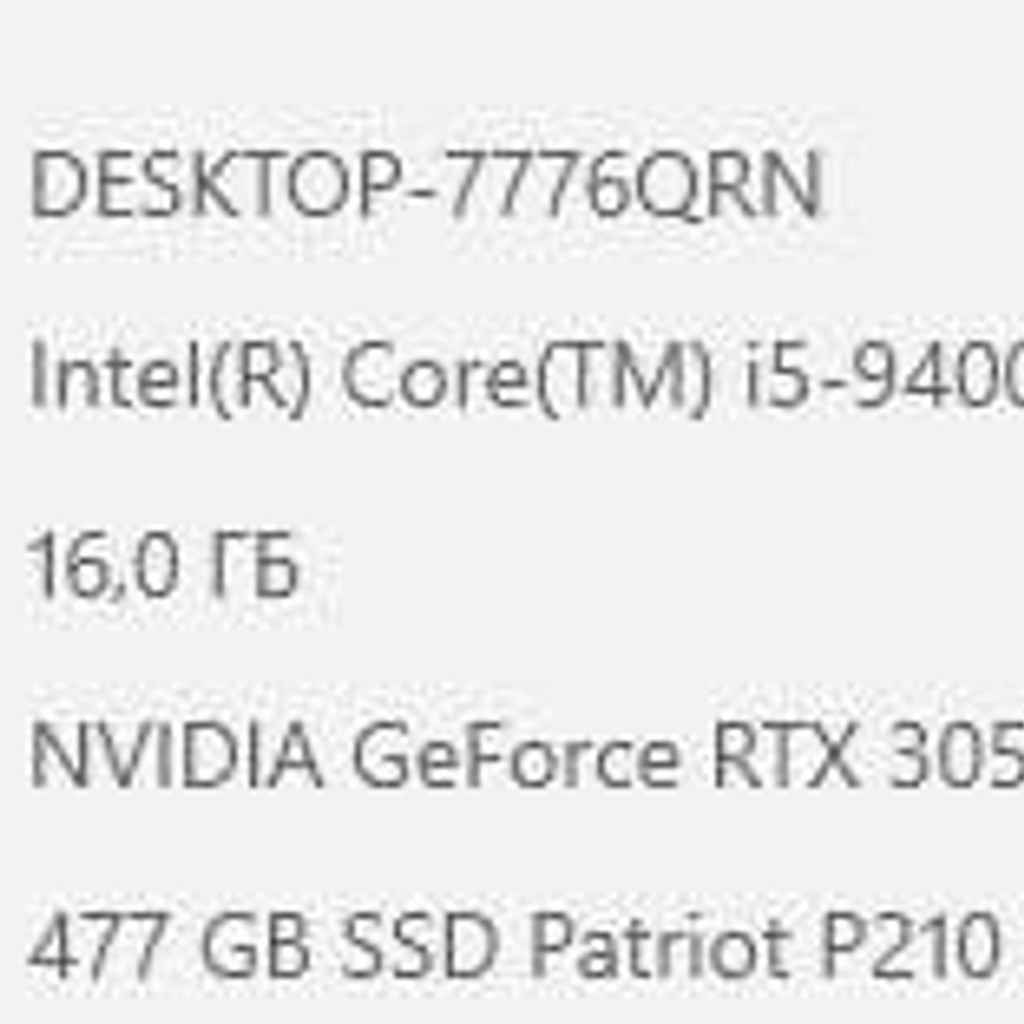Click the word NVIDIA

point(176,755)
